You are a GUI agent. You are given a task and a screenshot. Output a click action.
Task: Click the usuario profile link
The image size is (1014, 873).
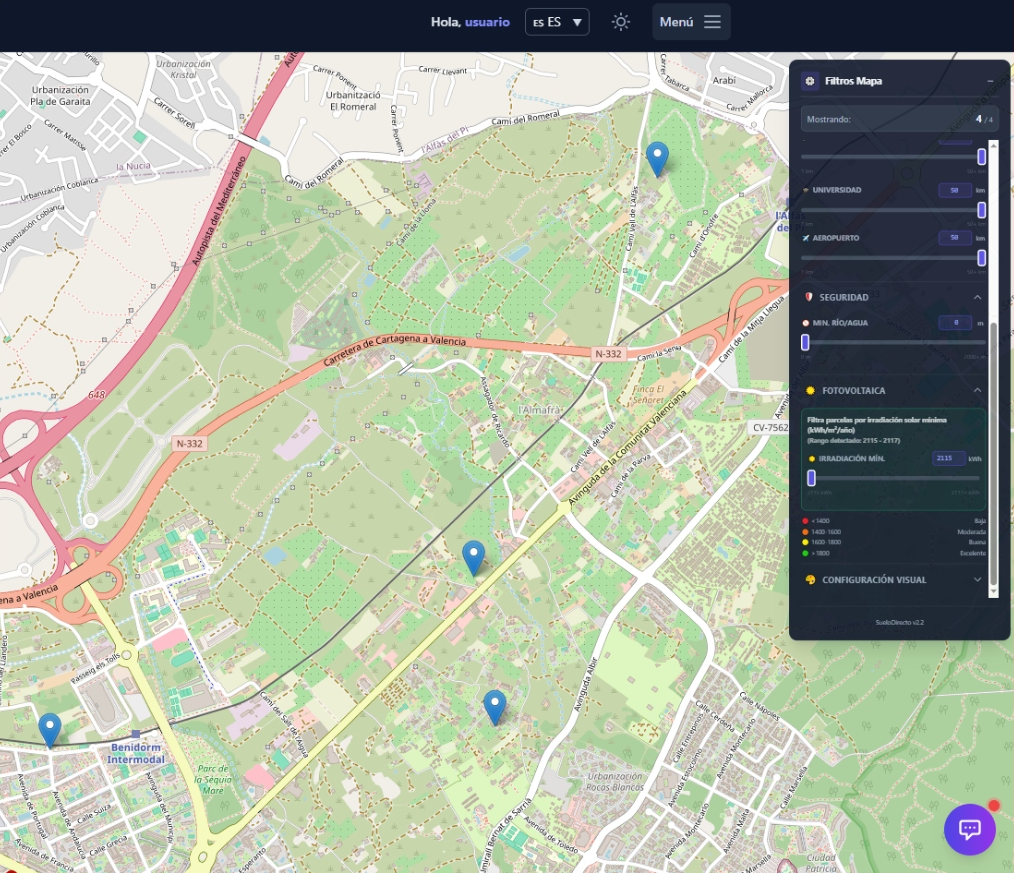[x=487, y=22]
